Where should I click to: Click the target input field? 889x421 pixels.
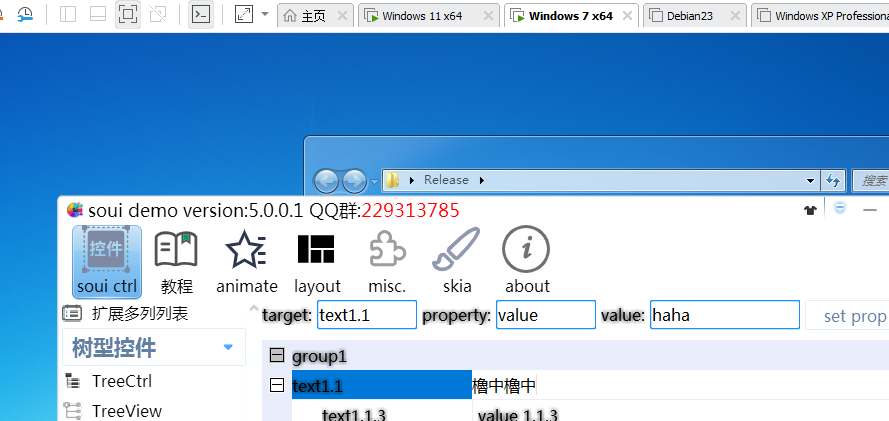click(x=366, y=315)
